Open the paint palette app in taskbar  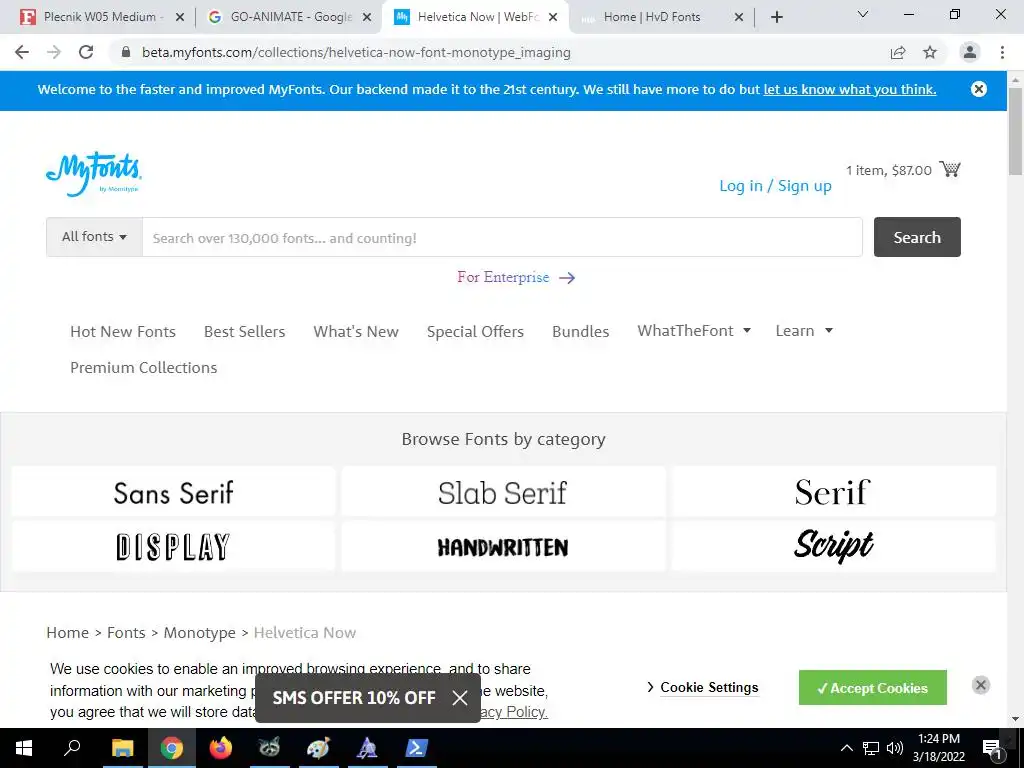point(318,748)
